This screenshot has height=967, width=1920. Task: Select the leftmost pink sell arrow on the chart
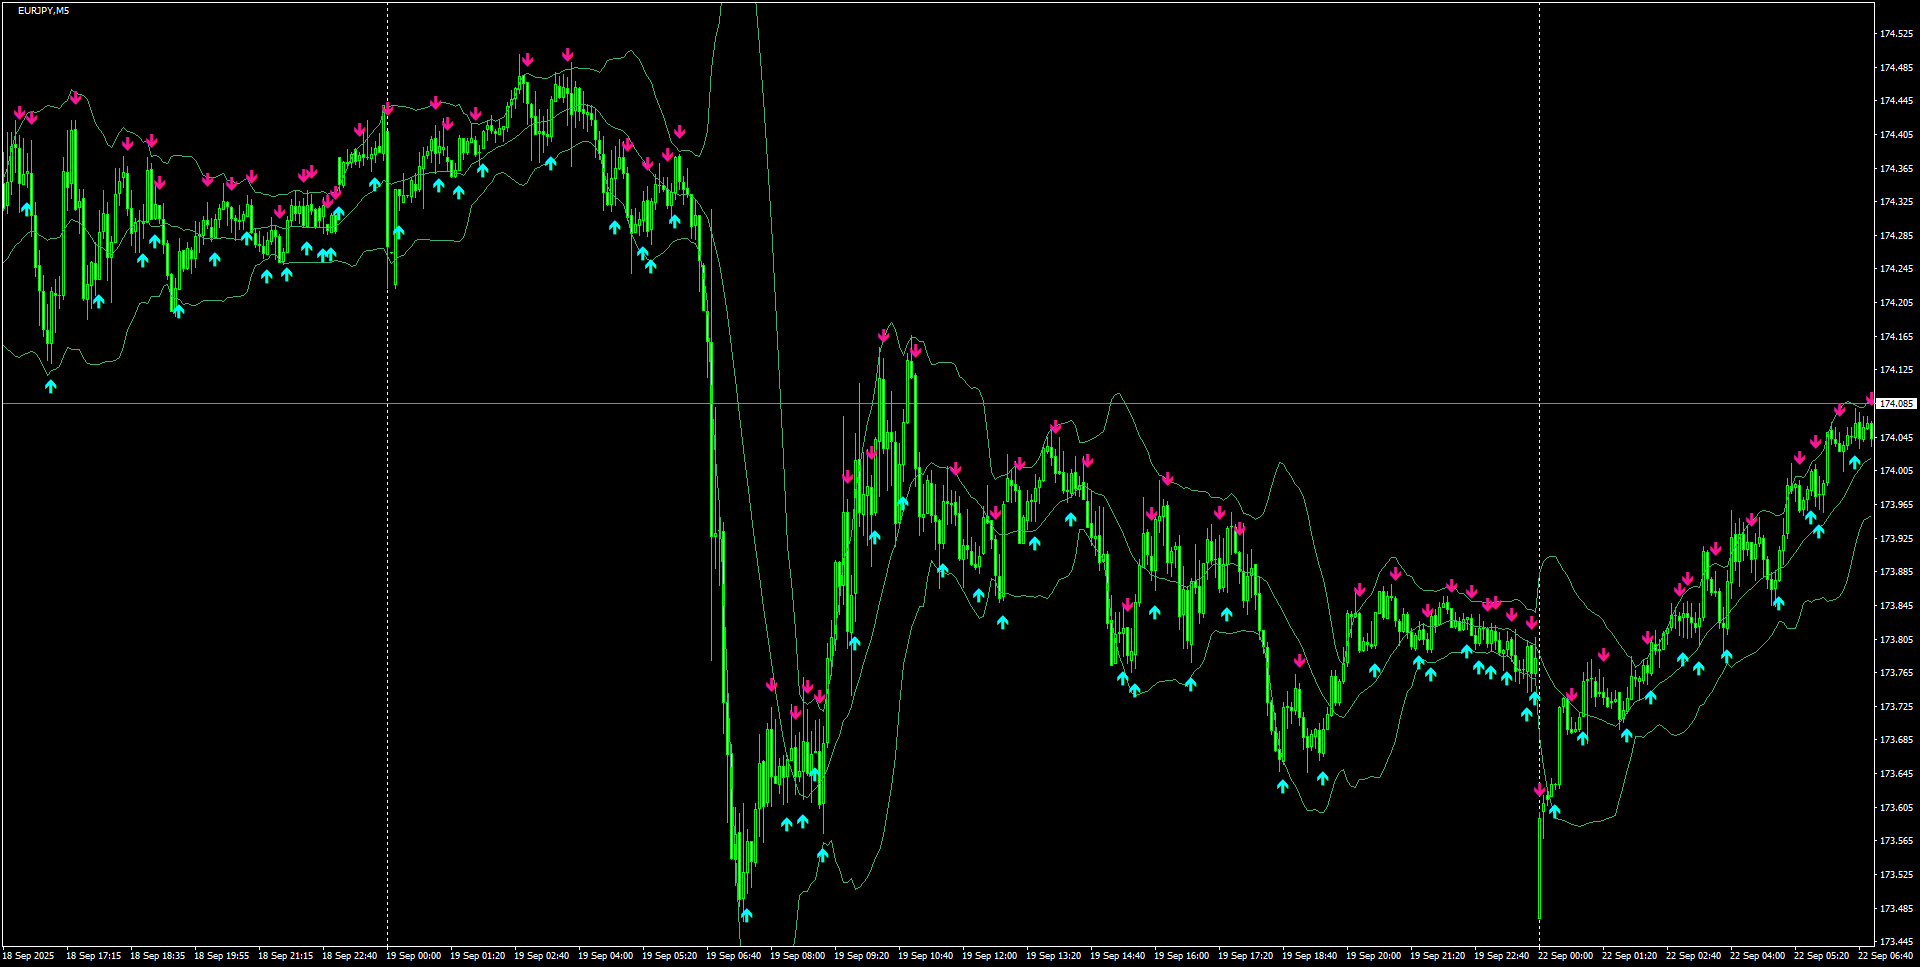[20, 112]
